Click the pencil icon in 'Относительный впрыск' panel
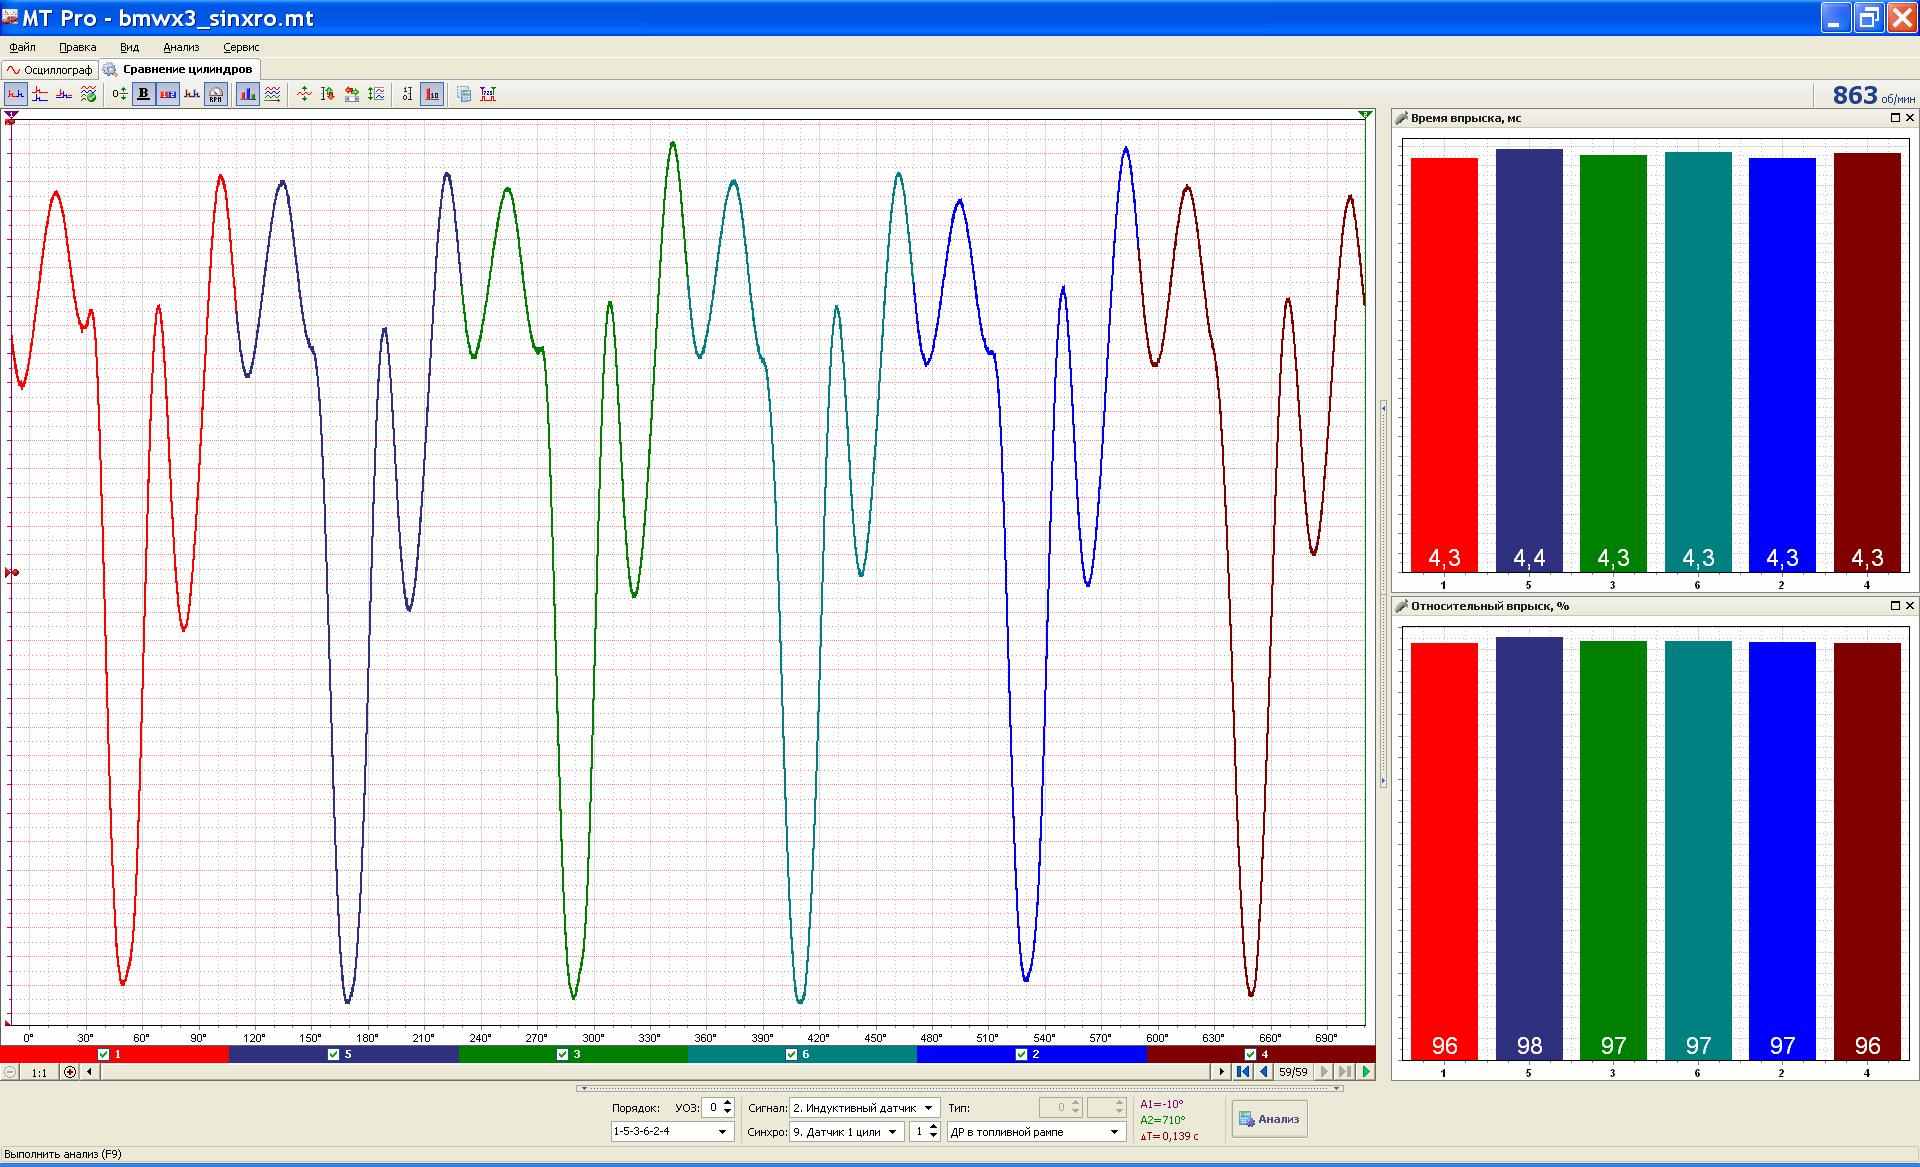 tap(1401, 606)
